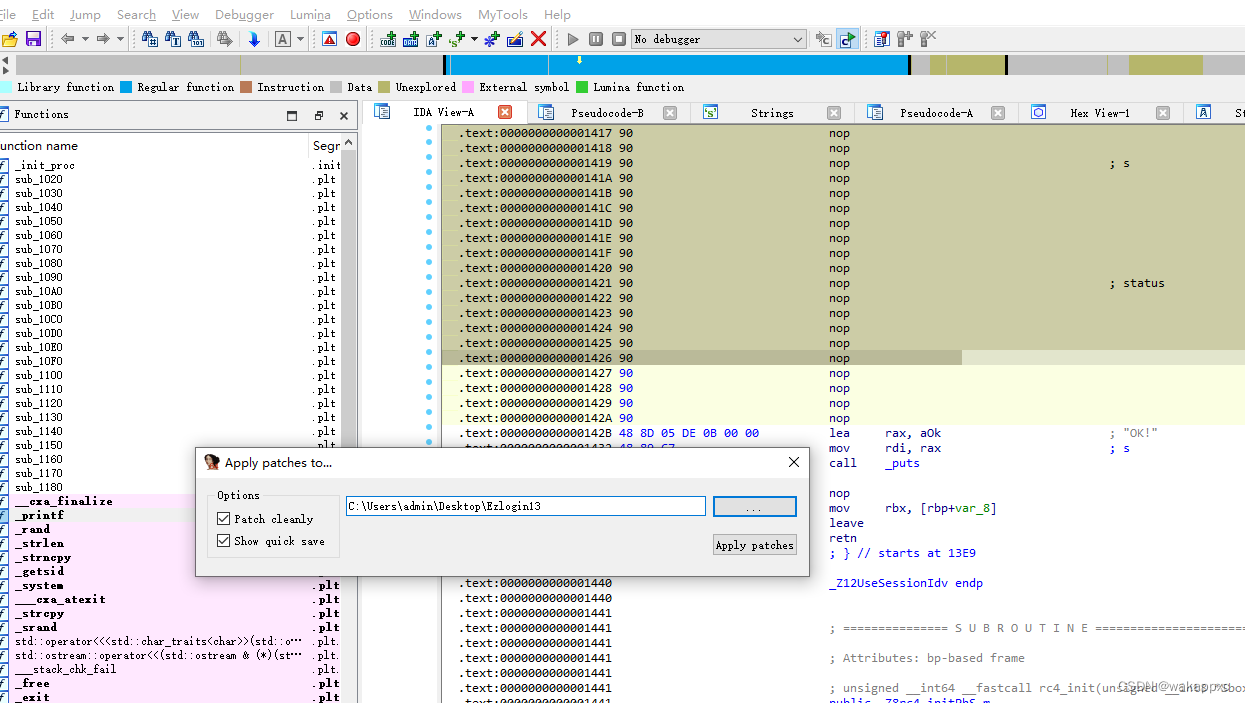Close the 'Apply patches to...' dialog
This screenshot has height=703, width=1245.
(x=794, y=462)
